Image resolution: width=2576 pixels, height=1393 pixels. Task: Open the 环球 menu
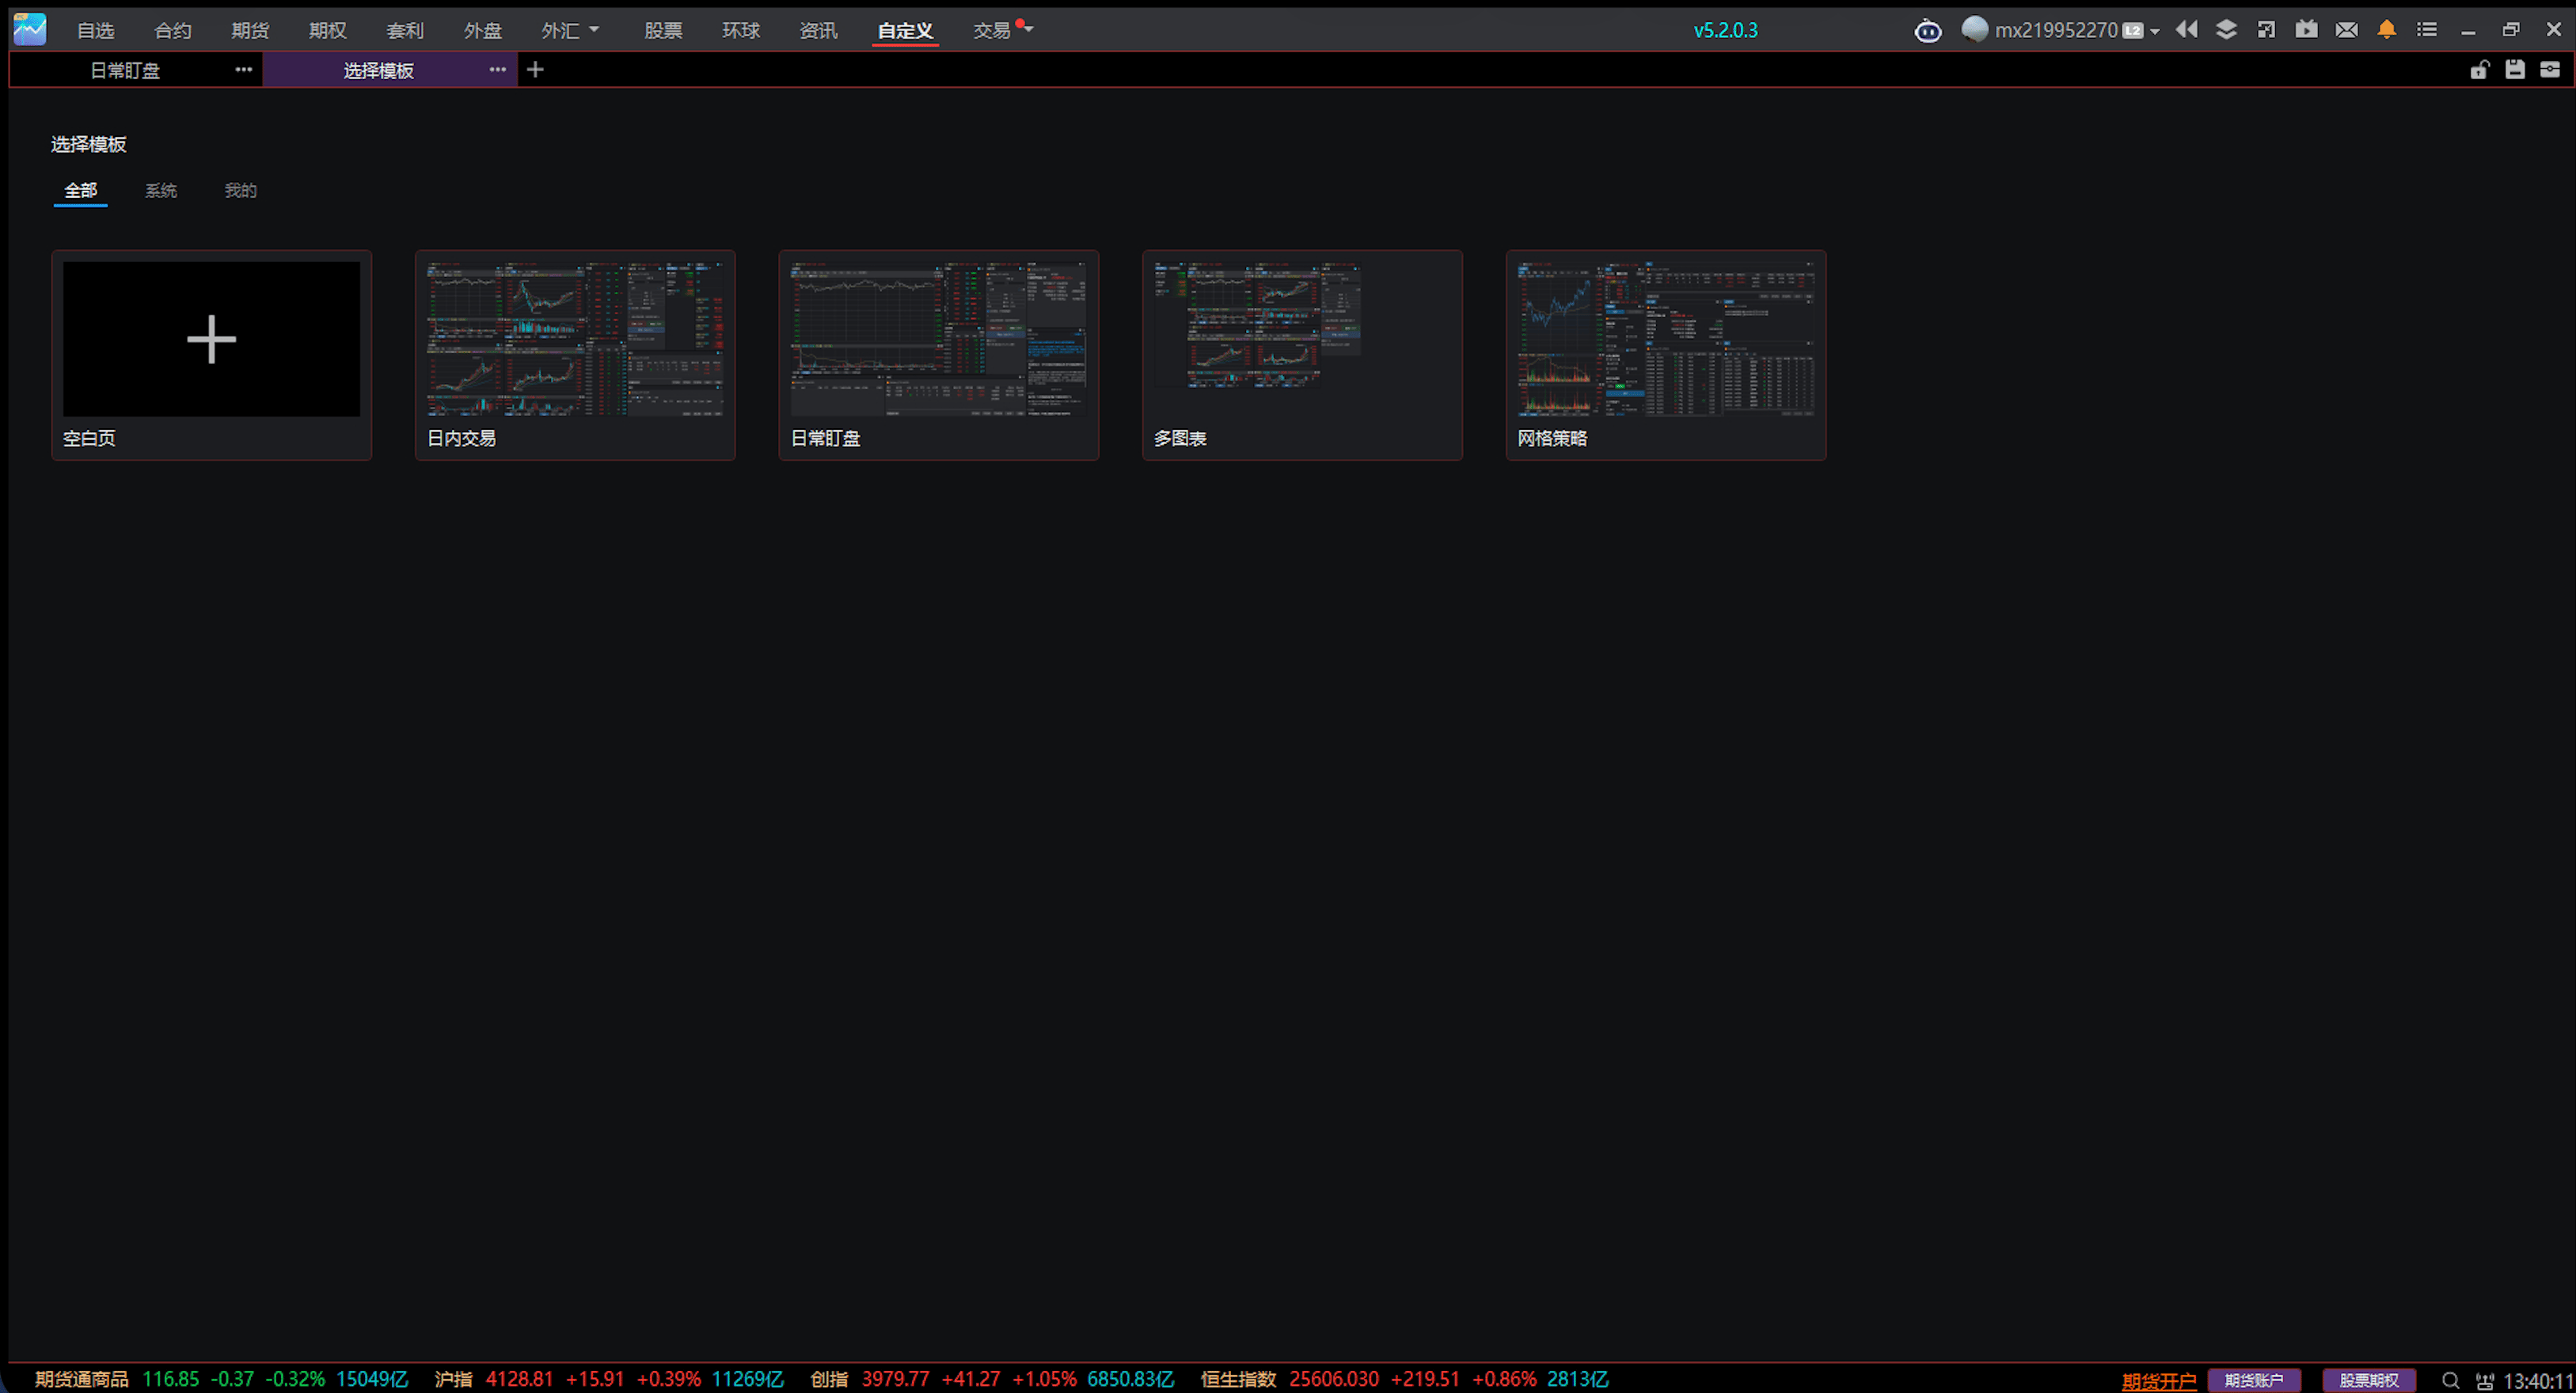tap(741, 30)
